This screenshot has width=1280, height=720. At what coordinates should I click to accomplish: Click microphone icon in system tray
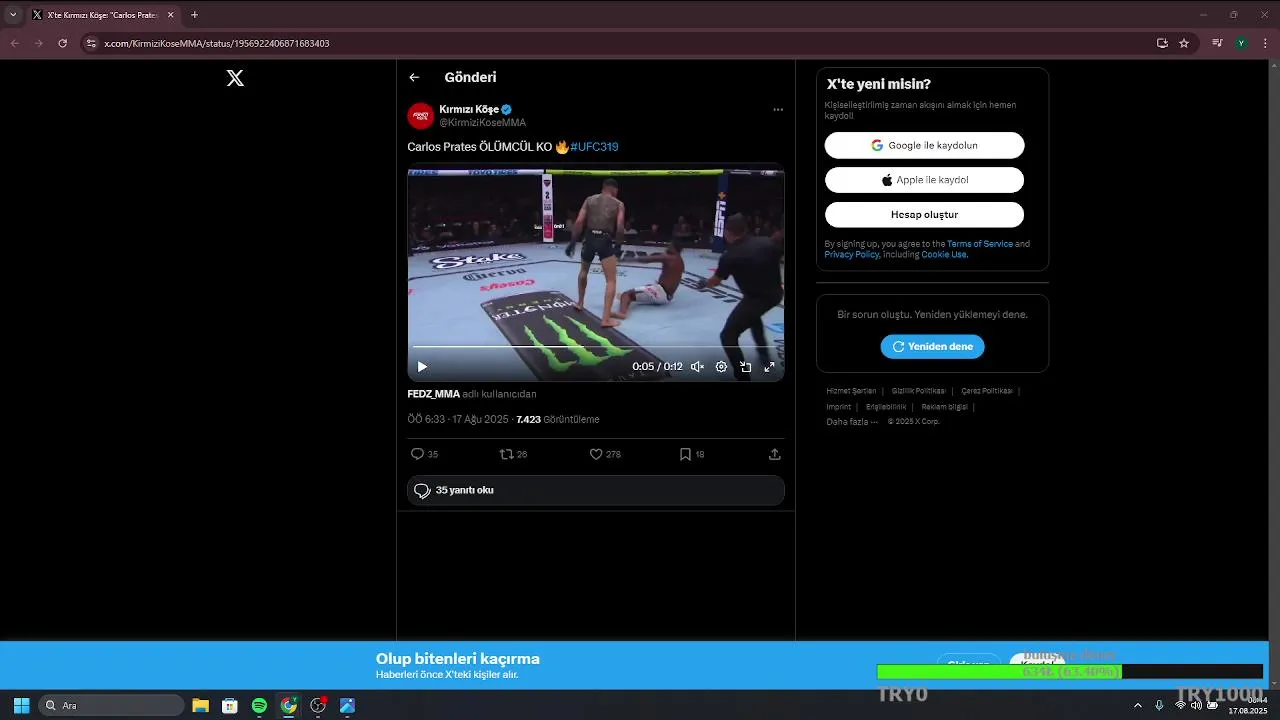[1159, 705]
